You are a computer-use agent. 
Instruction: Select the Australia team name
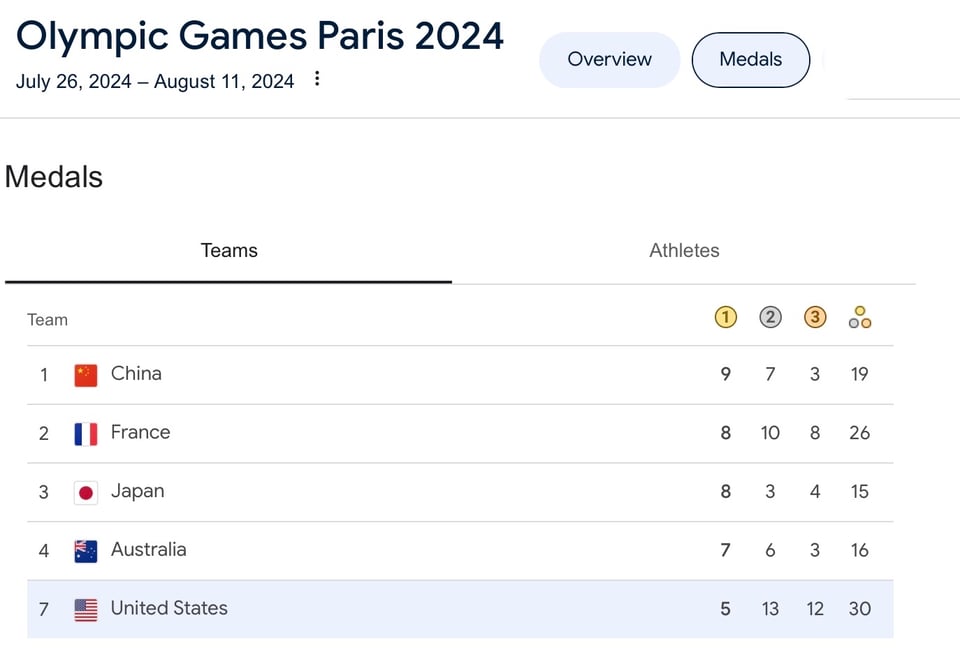coord(148,550)
